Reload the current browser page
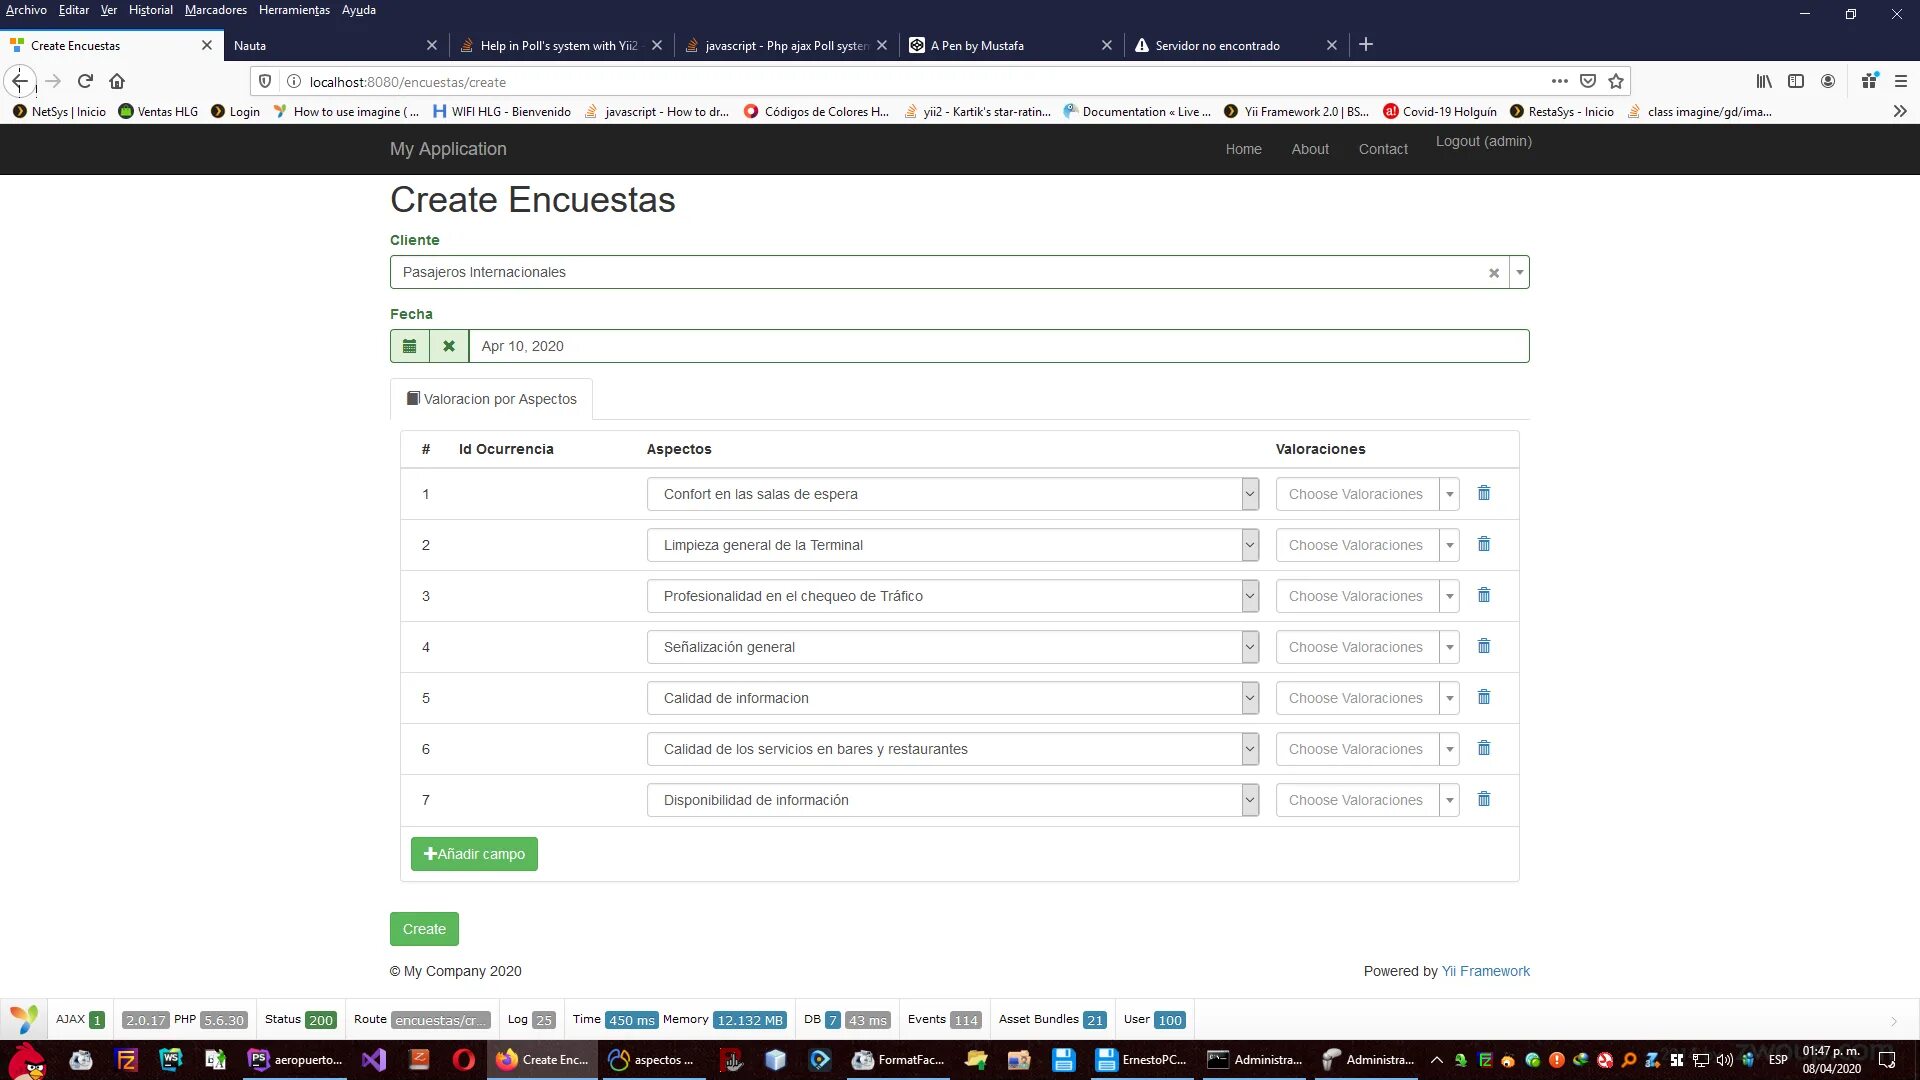1920x1080 pixels. tap(85, 81)
